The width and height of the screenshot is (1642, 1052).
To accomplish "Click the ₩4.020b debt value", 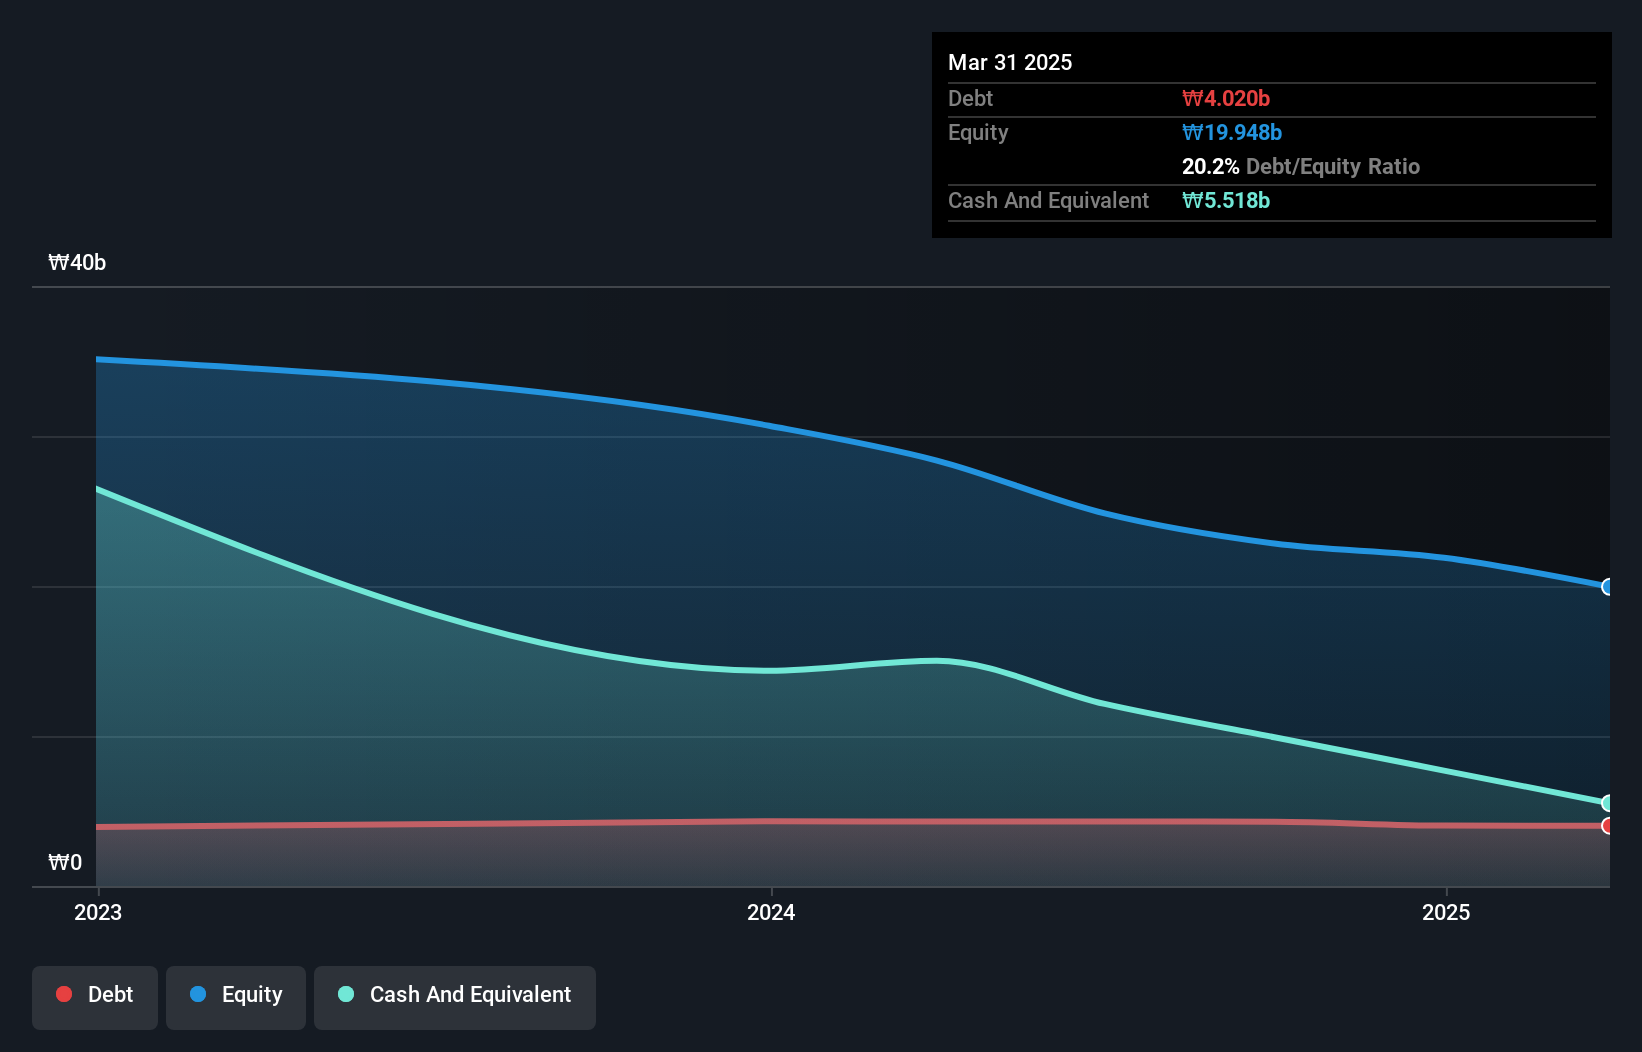I will point(1226,98).
